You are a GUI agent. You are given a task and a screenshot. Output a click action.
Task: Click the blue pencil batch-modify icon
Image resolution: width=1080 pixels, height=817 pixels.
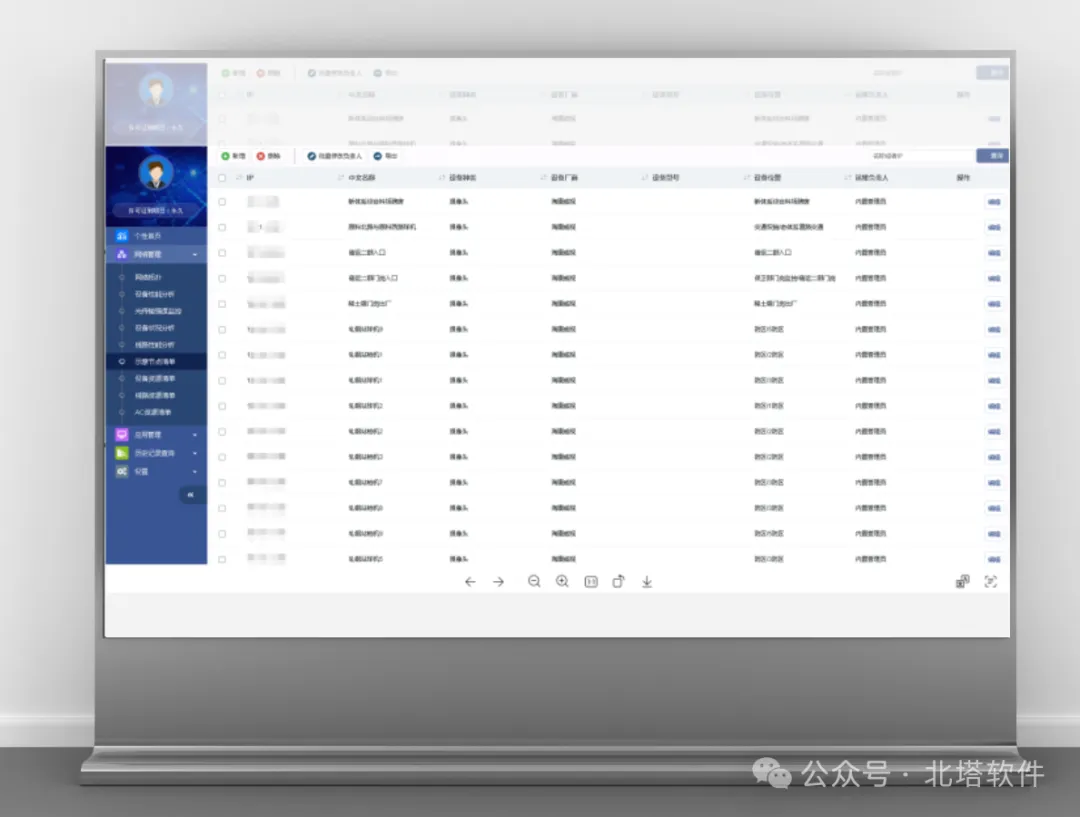click(x=311, y=156)
